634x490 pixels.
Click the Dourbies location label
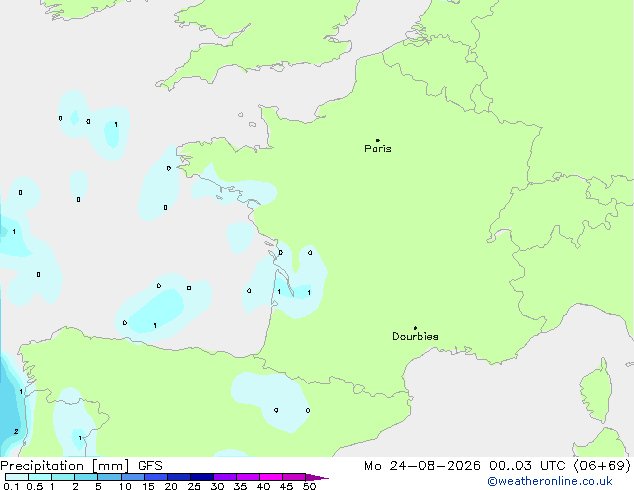(x=415, y=336)
